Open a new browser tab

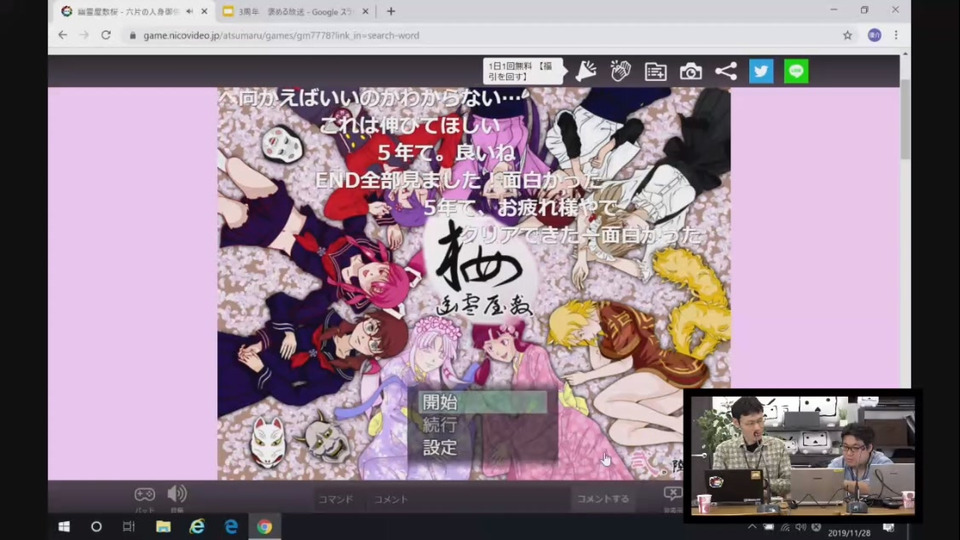[391, 11]
